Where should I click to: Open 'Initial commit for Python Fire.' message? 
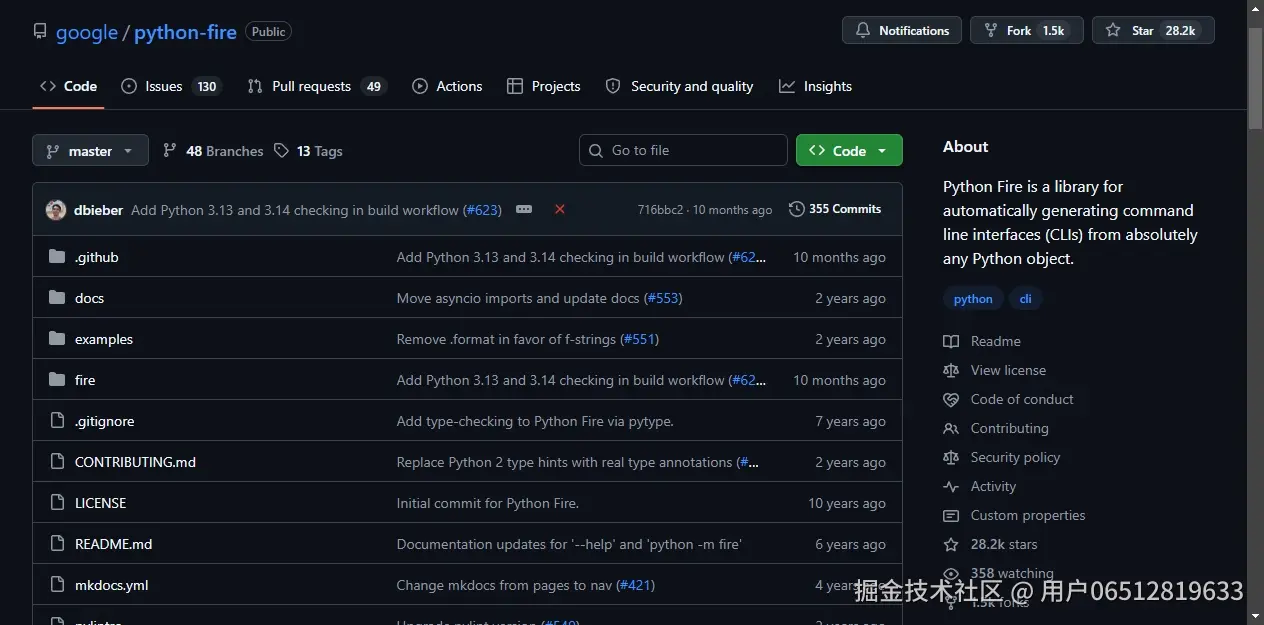(488, 503)
